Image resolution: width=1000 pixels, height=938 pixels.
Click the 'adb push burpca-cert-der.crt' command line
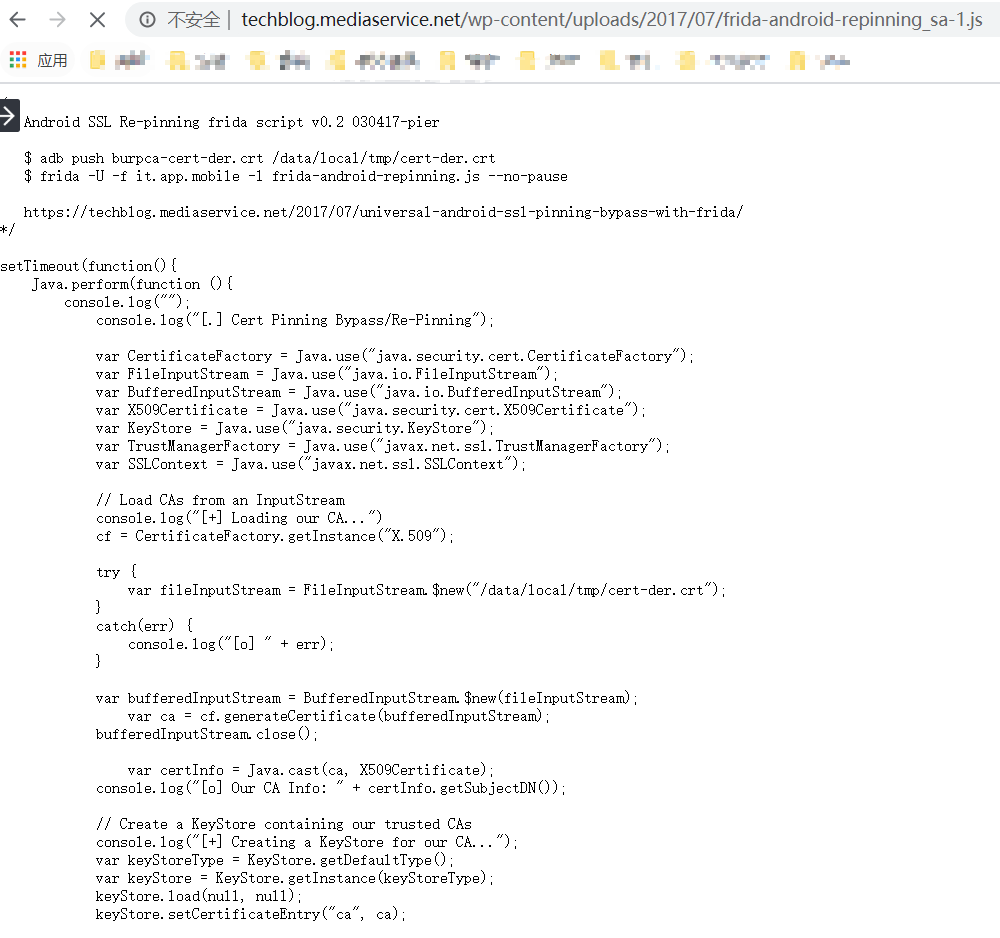260,158
